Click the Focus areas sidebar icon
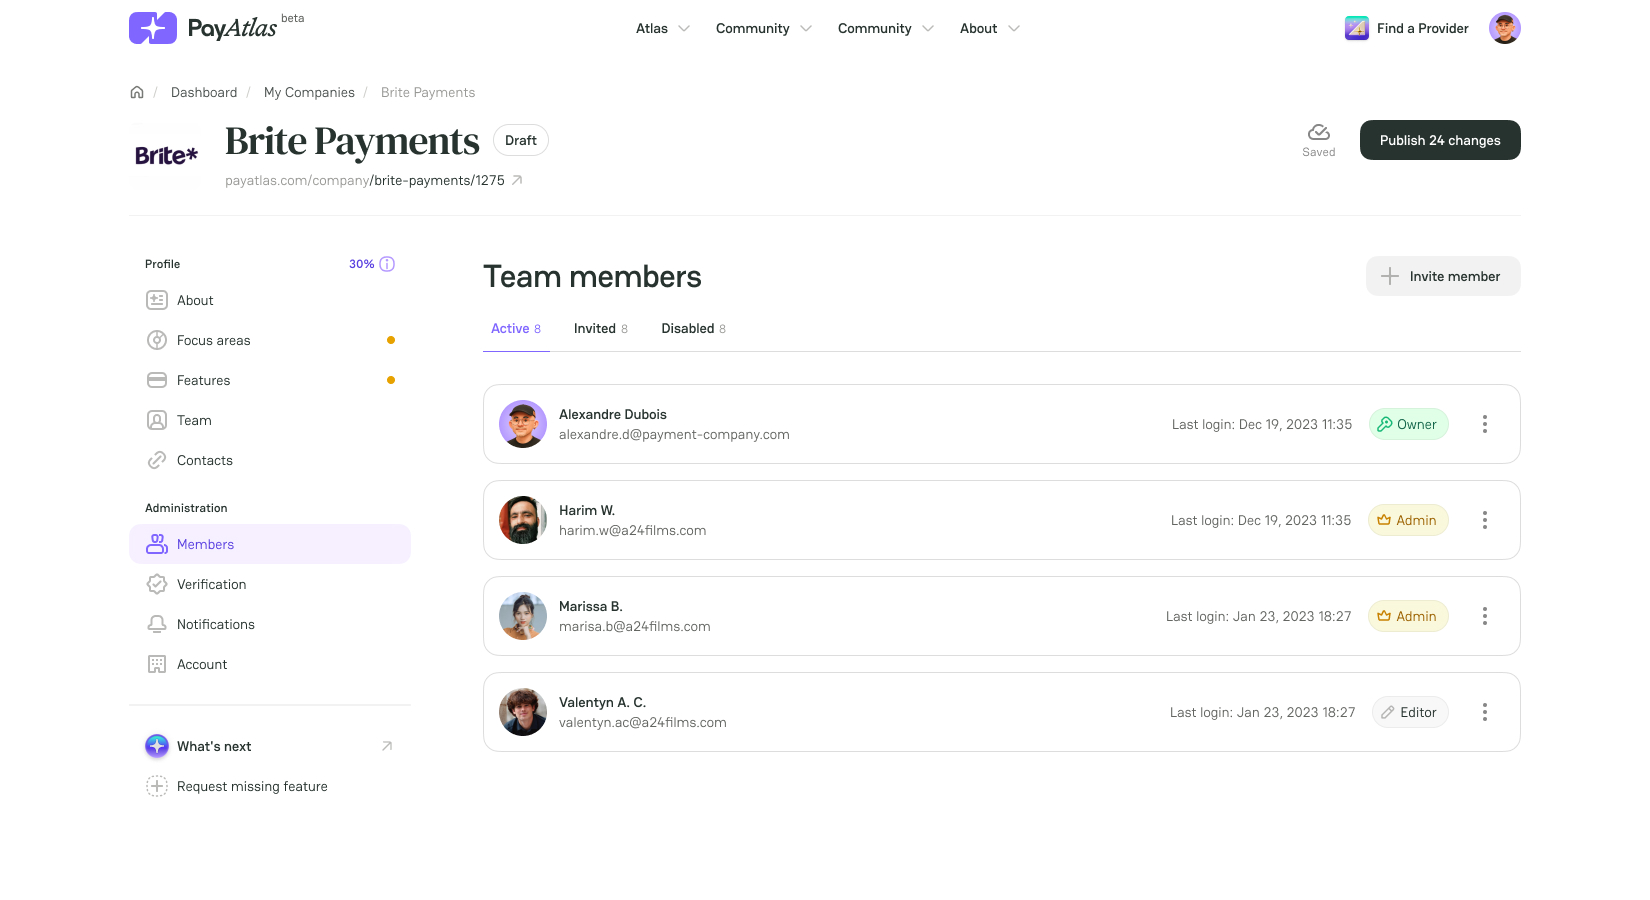The width and height of the screenshot is (1650, 900). [157, 340]
